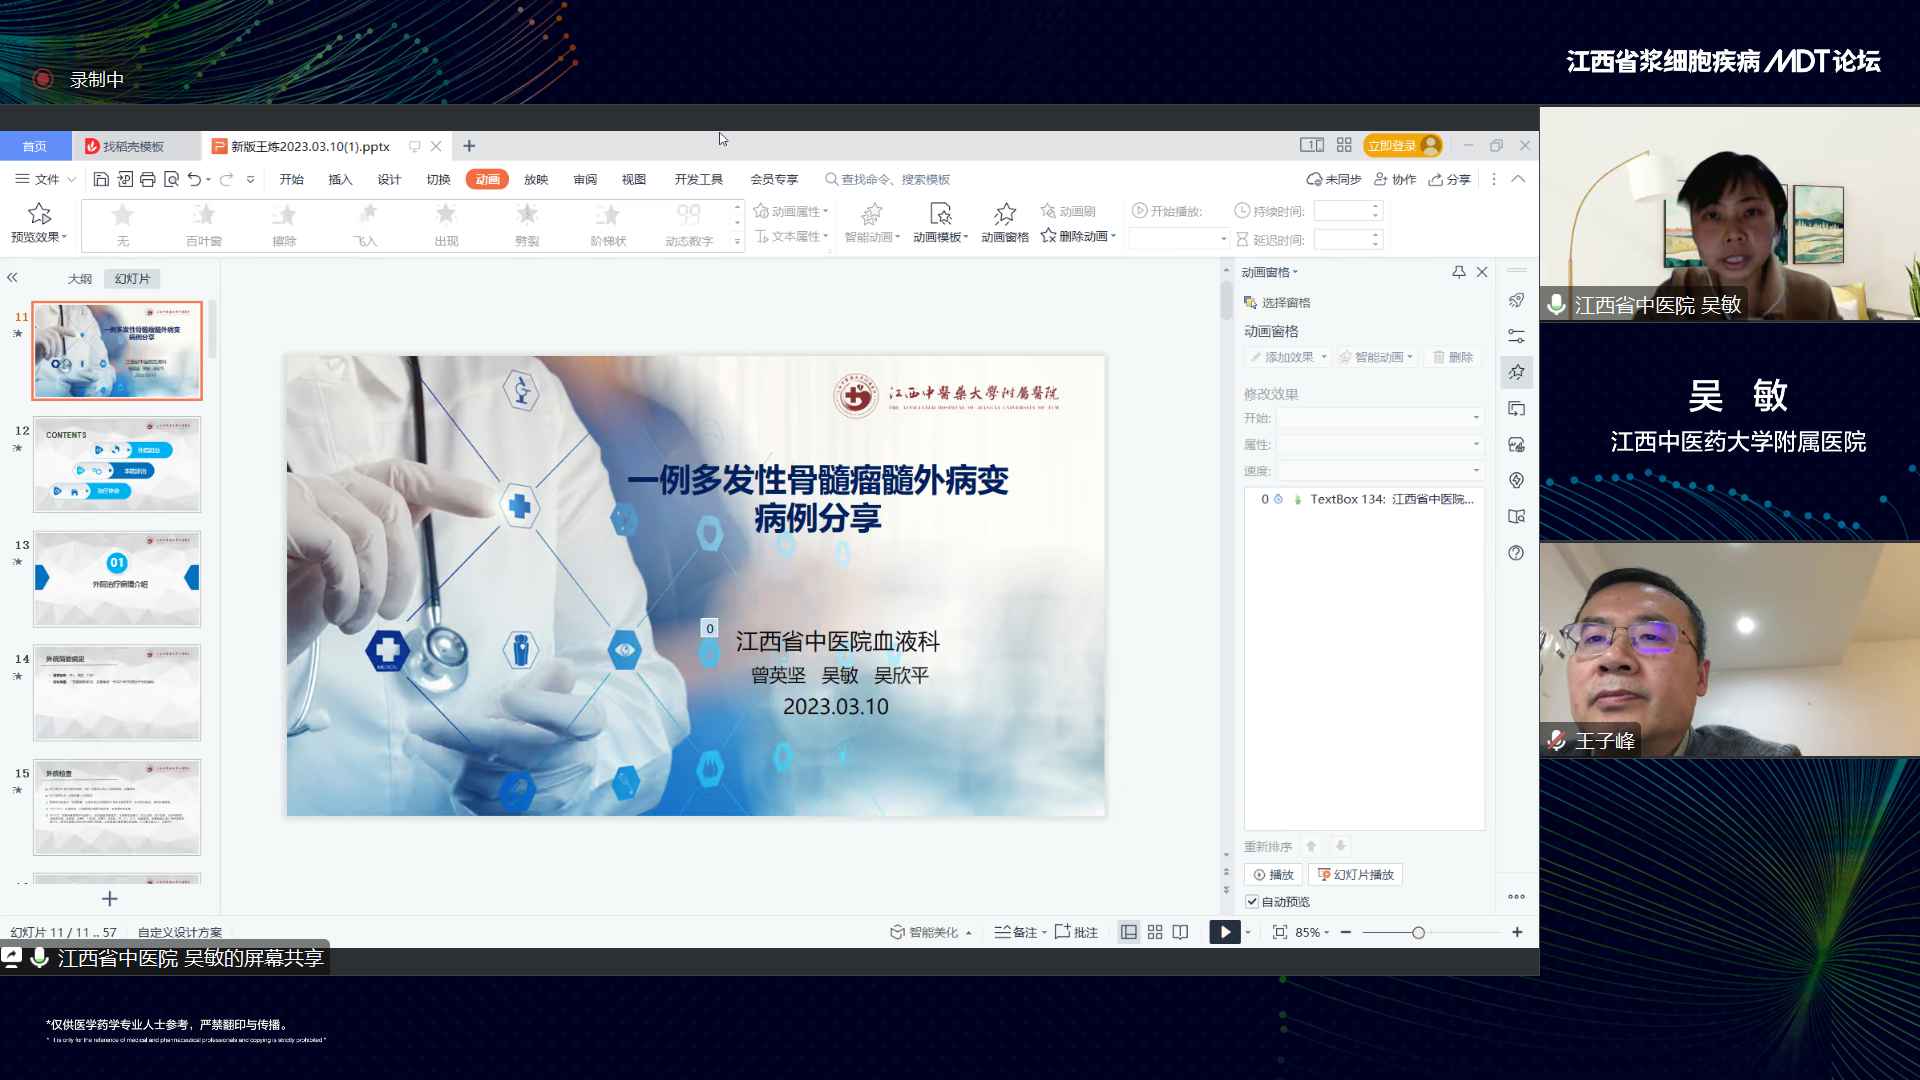Image resolution: width=1920 pixels, height=1080 pixels.
Task: Pin the animation pane with pushpin icon
Action: click(x=1459, y=272)
